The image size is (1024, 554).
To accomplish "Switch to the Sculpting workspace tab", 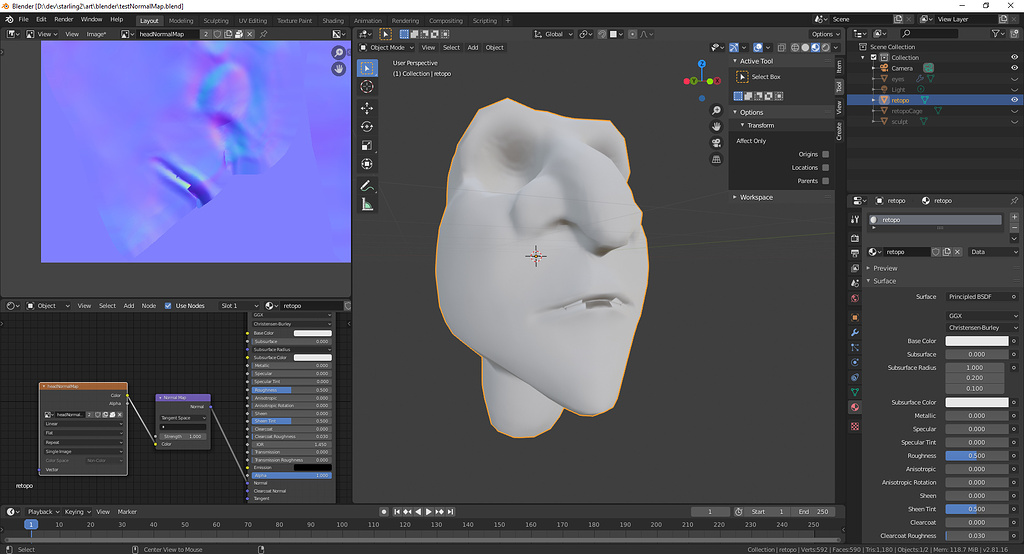I will click(216, 20).
